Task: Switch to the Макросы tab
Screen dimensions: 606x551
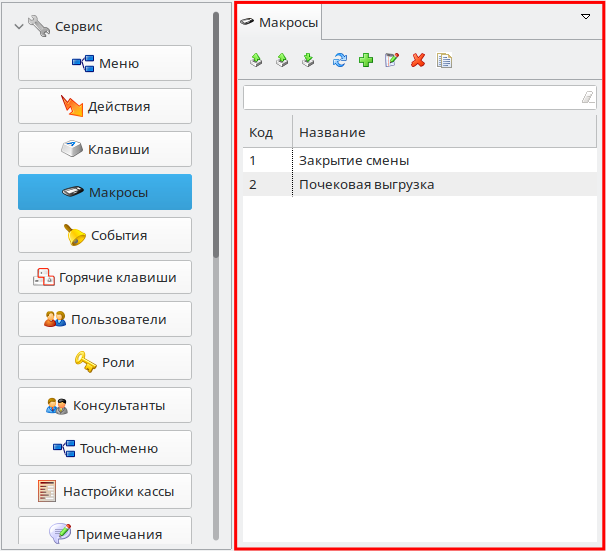Action: (x=279, y=22)
